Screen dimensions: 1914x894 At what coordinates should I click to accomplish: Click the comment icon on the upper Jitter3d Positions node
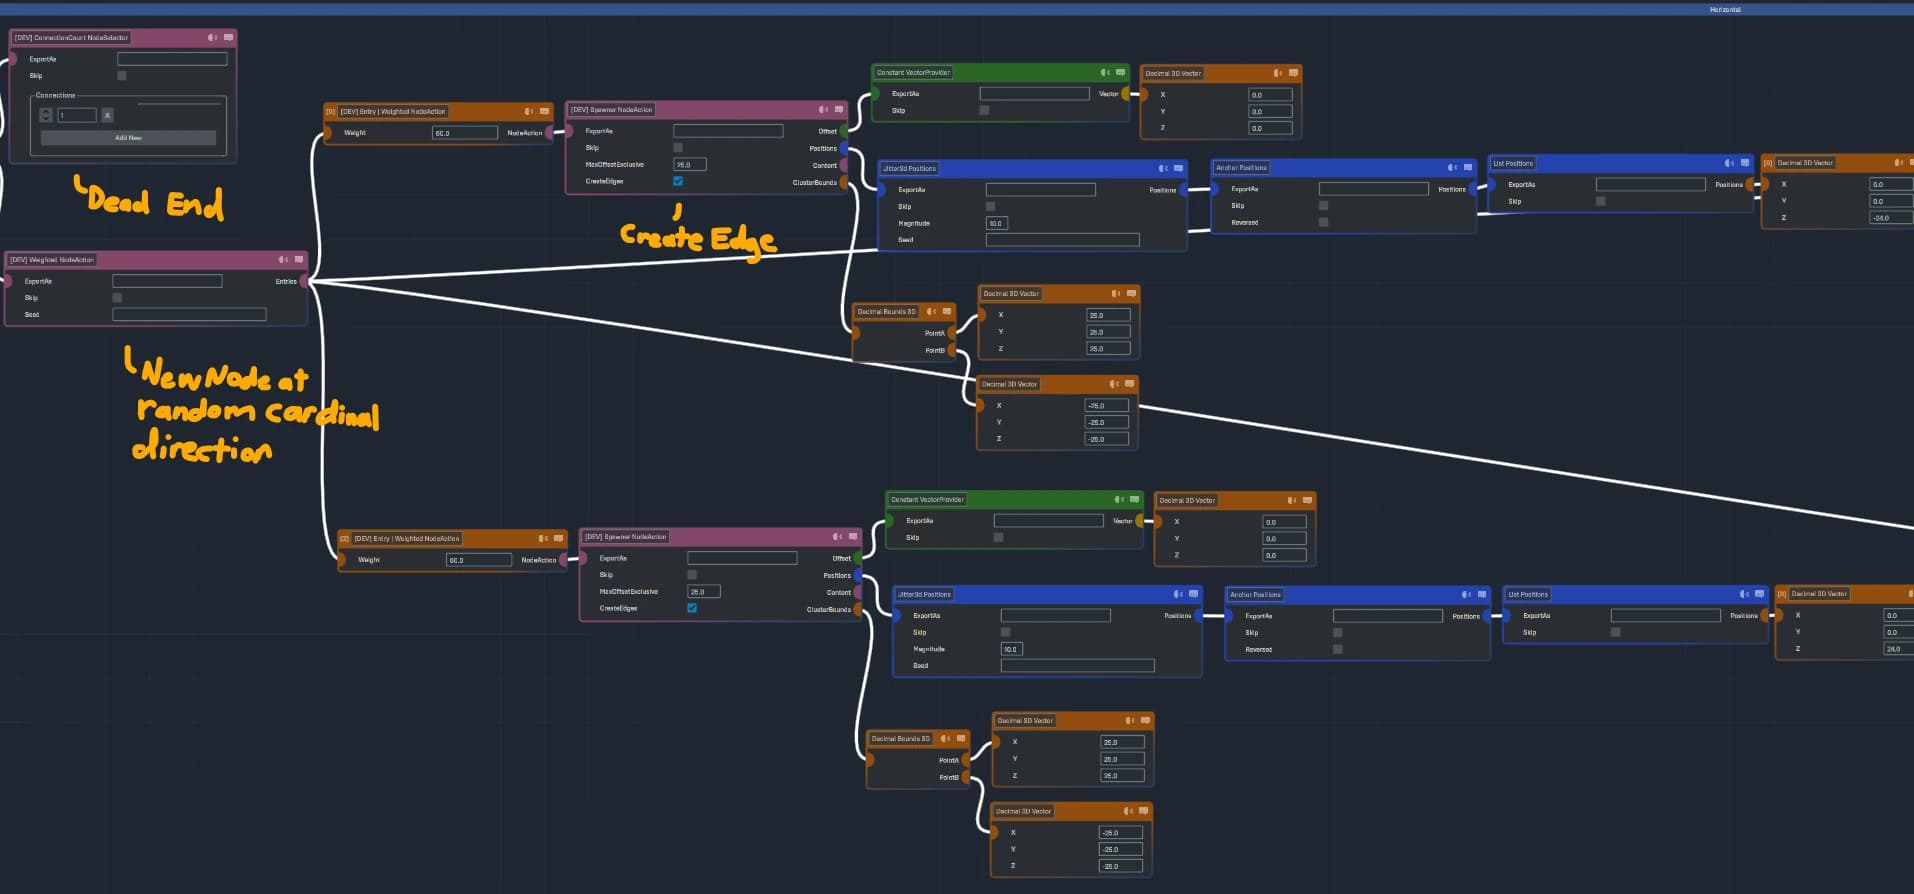coord(1178,168)
